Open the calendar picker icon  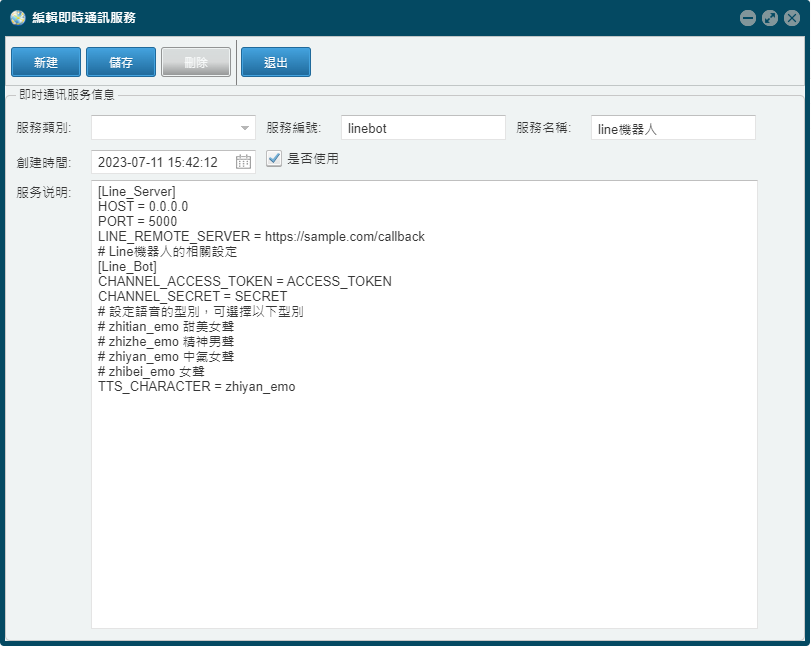point(243,162)
